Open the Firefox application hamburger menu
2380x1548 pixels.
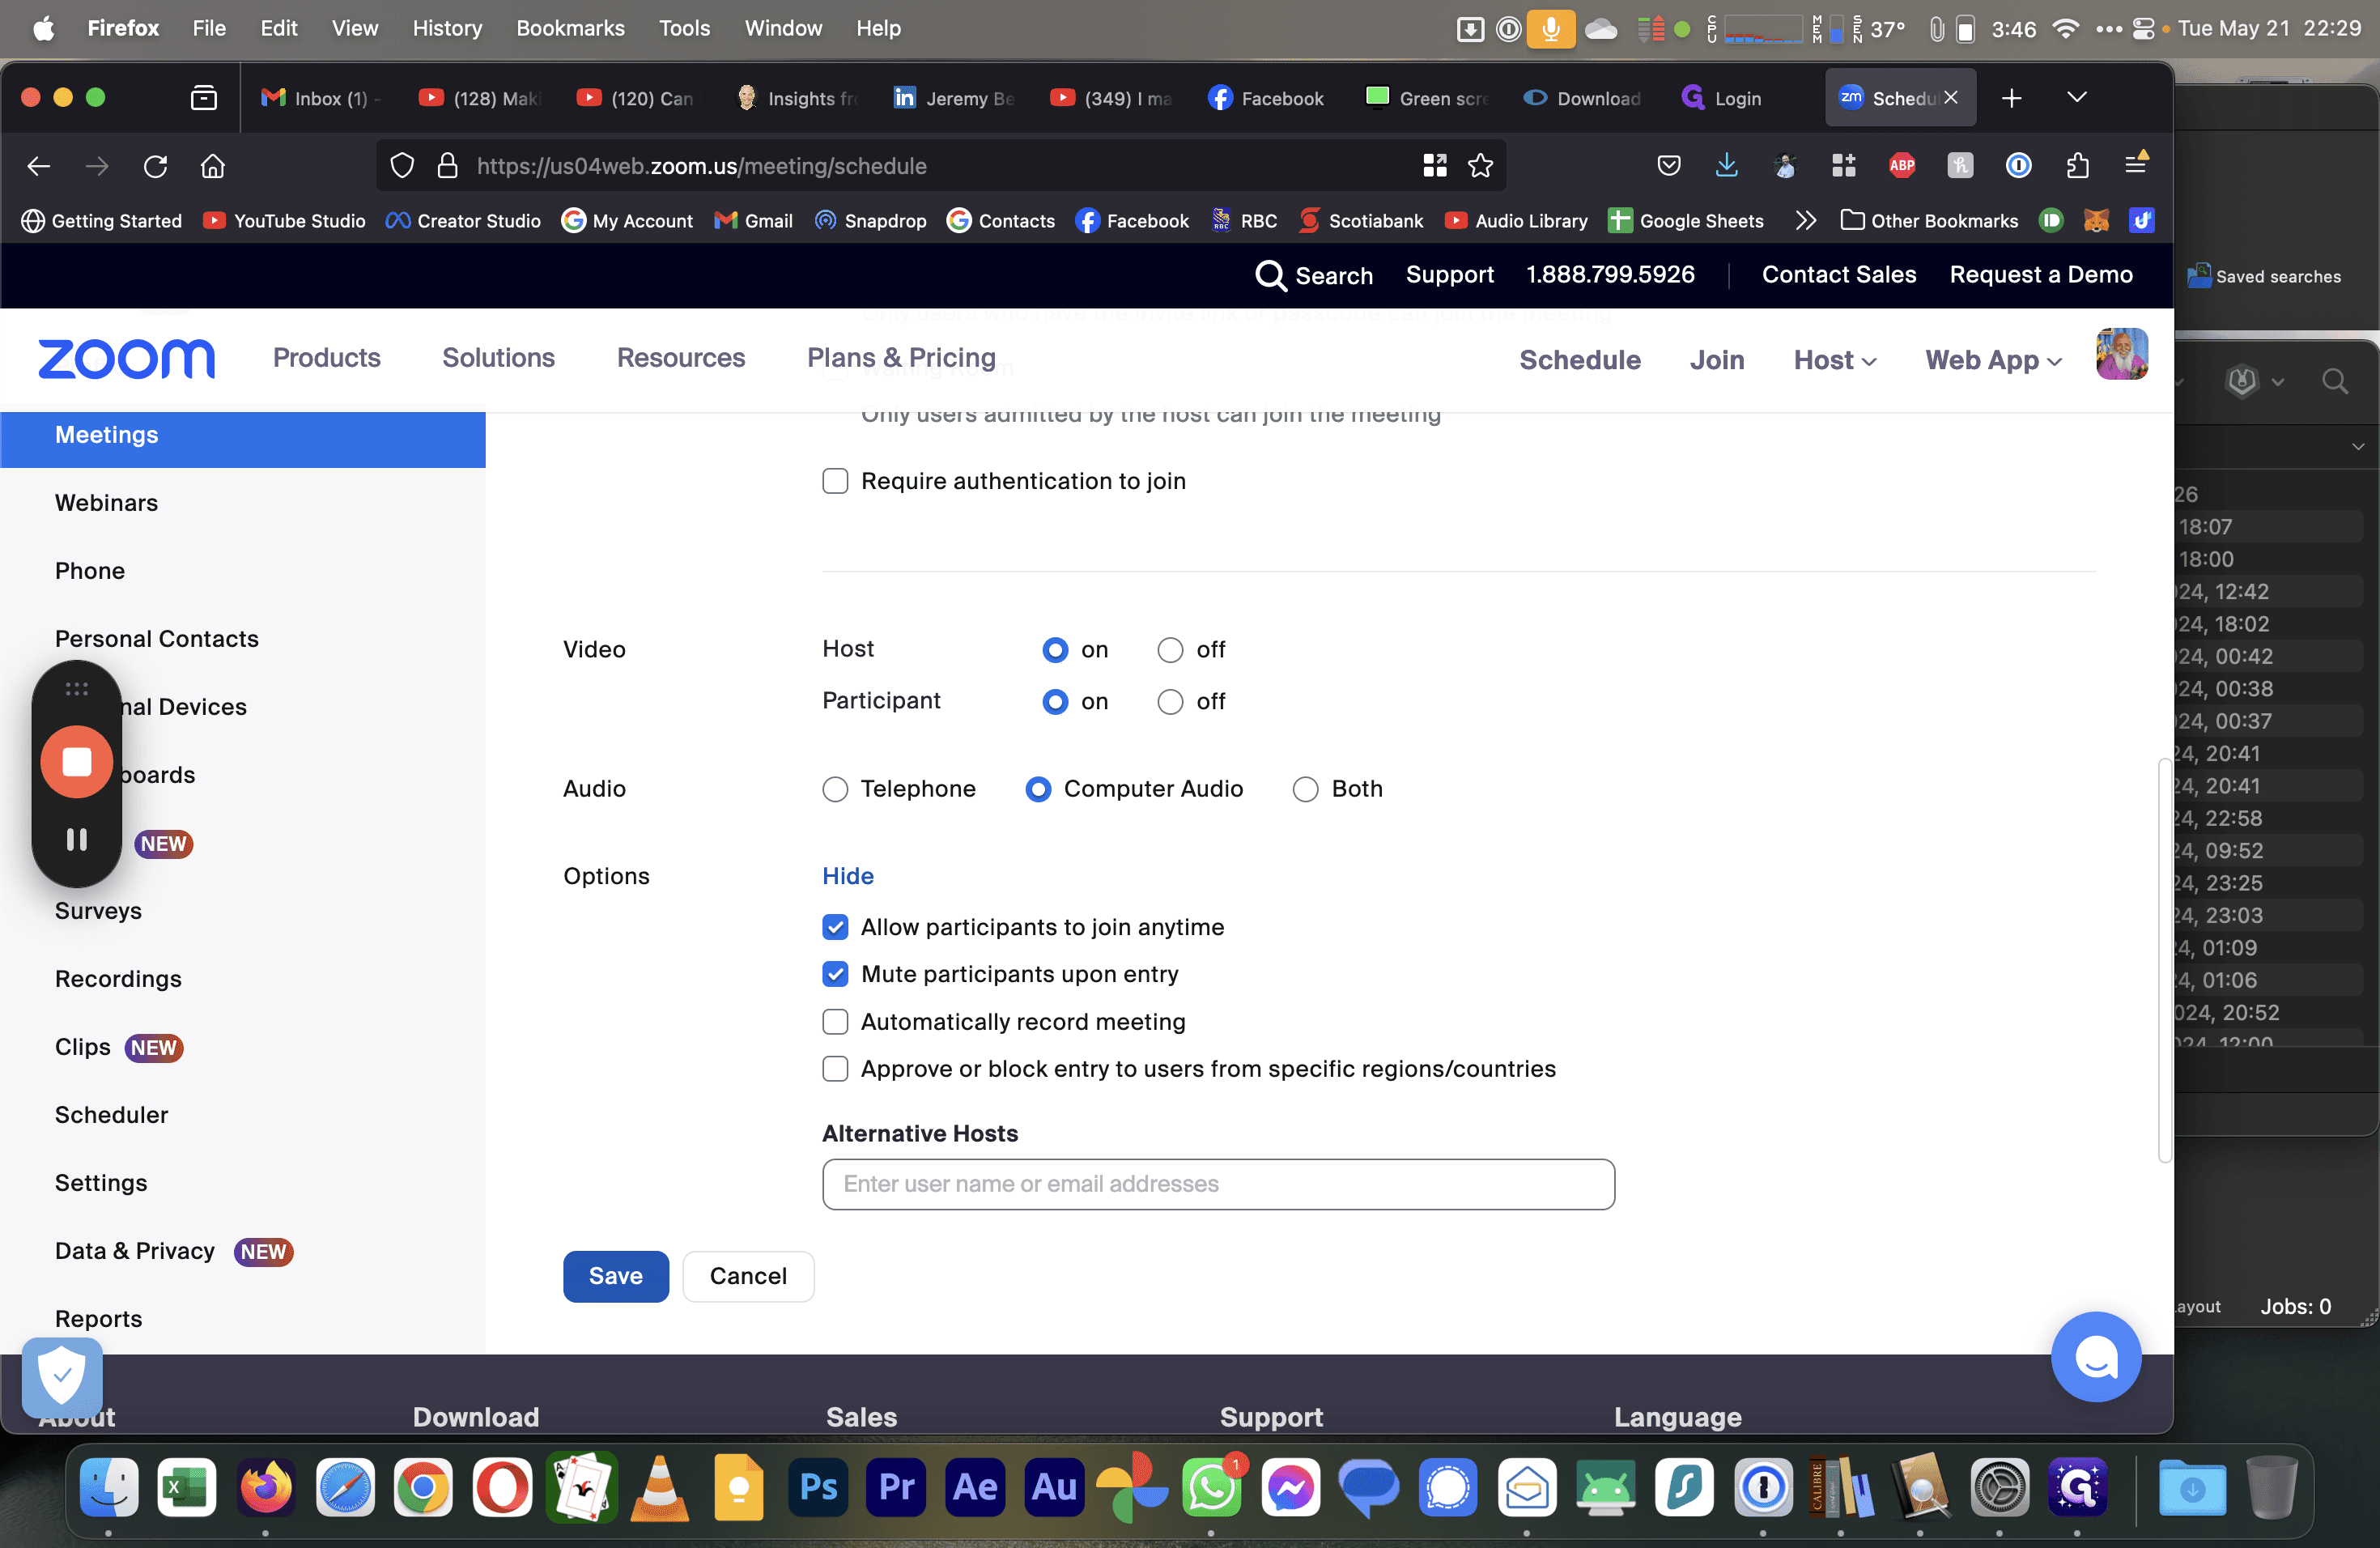pos(2136,166)
